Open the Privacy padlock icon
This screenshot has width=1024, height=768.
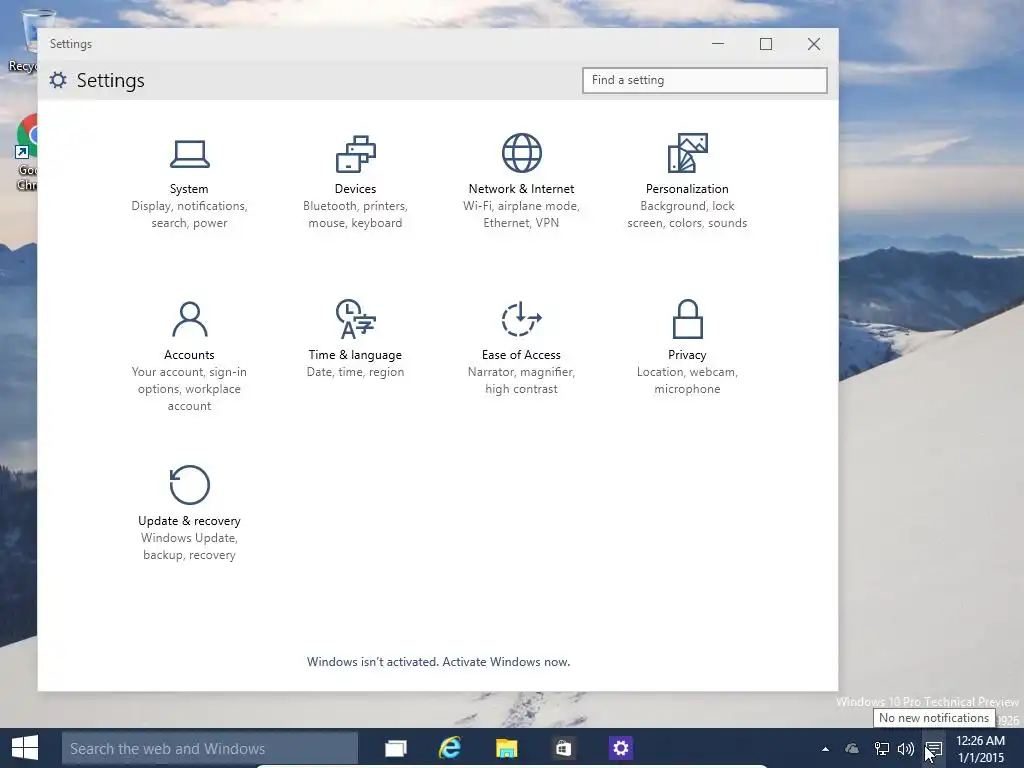[687, 319]
